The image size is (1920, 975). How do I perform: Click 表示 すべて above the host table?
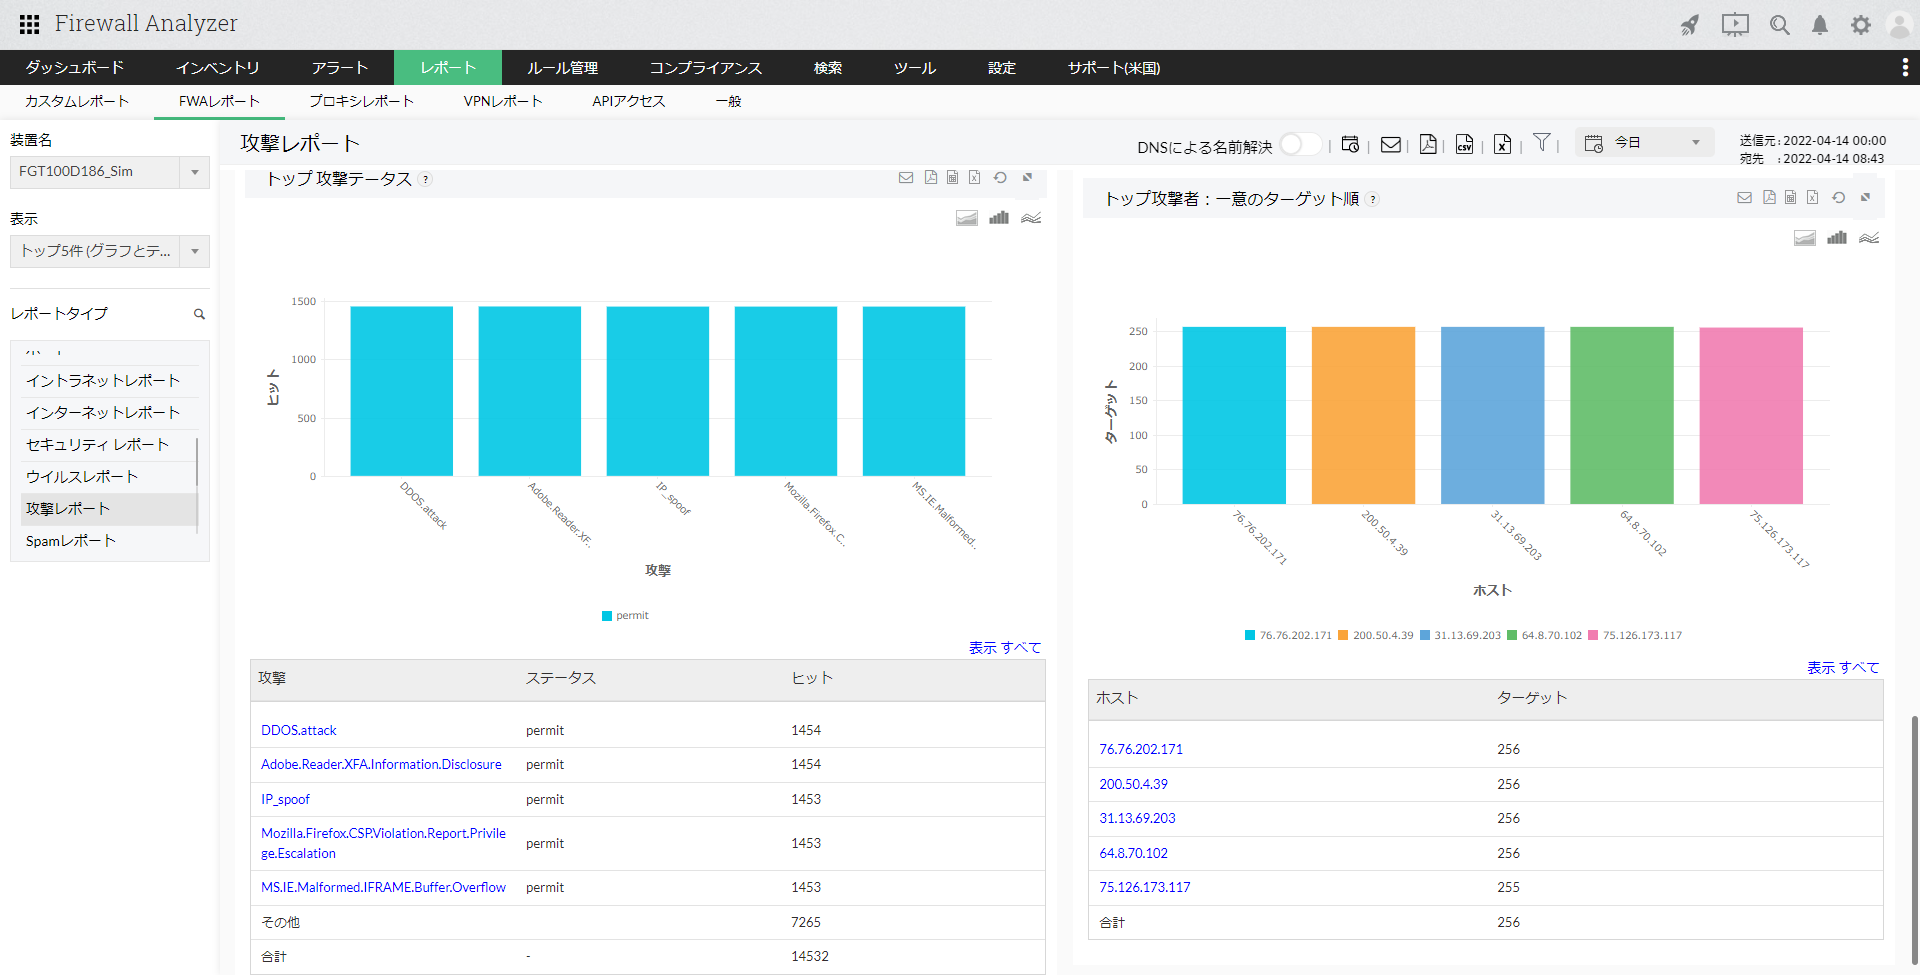pos(1842,668)
